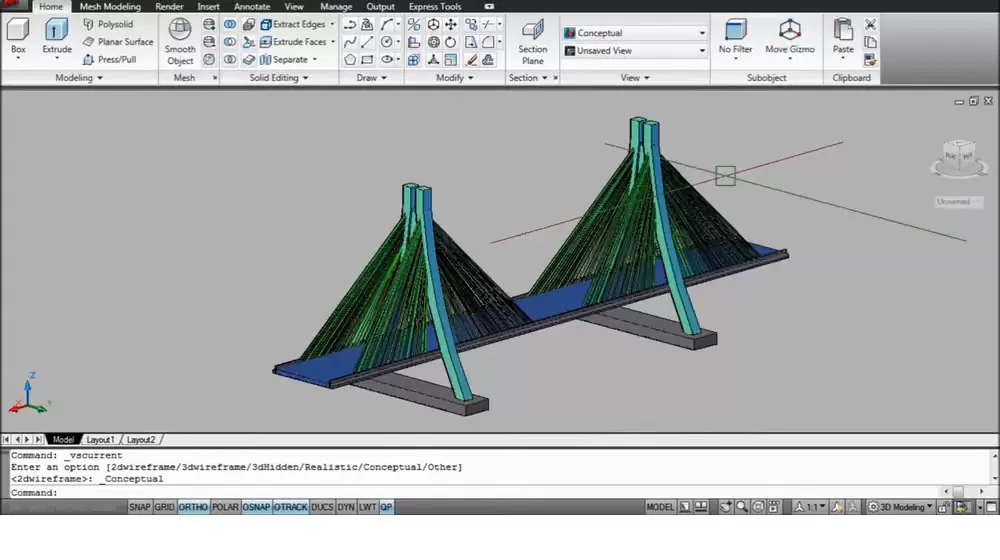Open the Layout1 tab

click(x=100, y=439)
